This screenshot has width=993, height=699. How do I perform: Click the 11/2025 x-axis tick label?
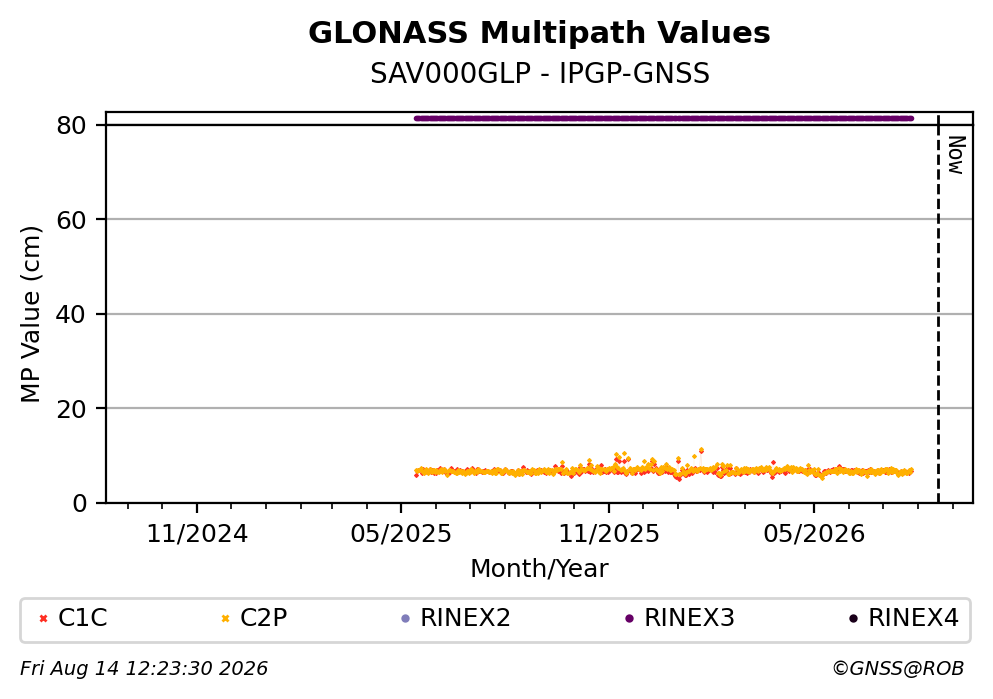pos(609,534)
